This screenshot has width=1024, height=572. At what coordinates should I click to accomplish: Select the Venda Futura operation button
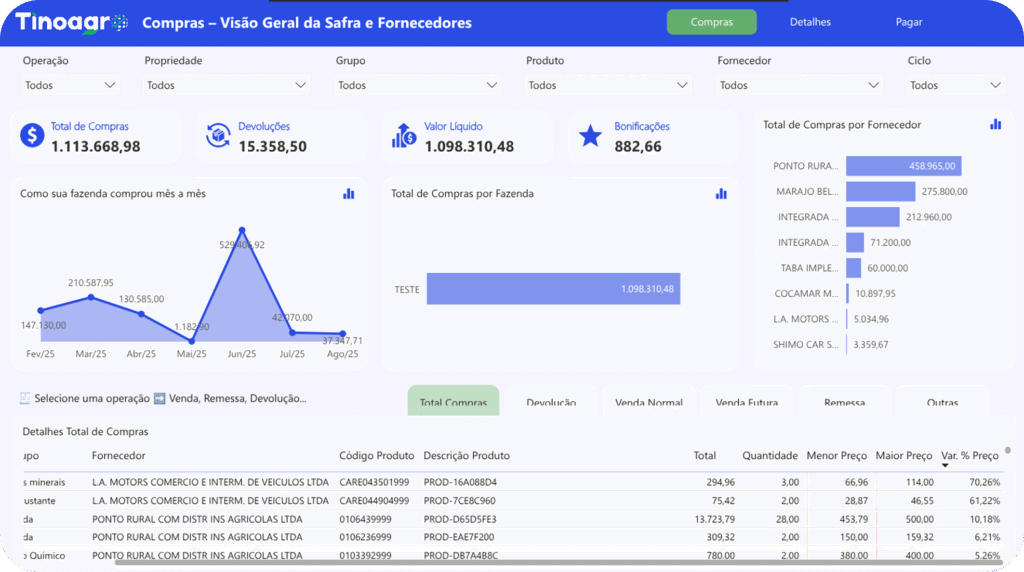(746, 402)
